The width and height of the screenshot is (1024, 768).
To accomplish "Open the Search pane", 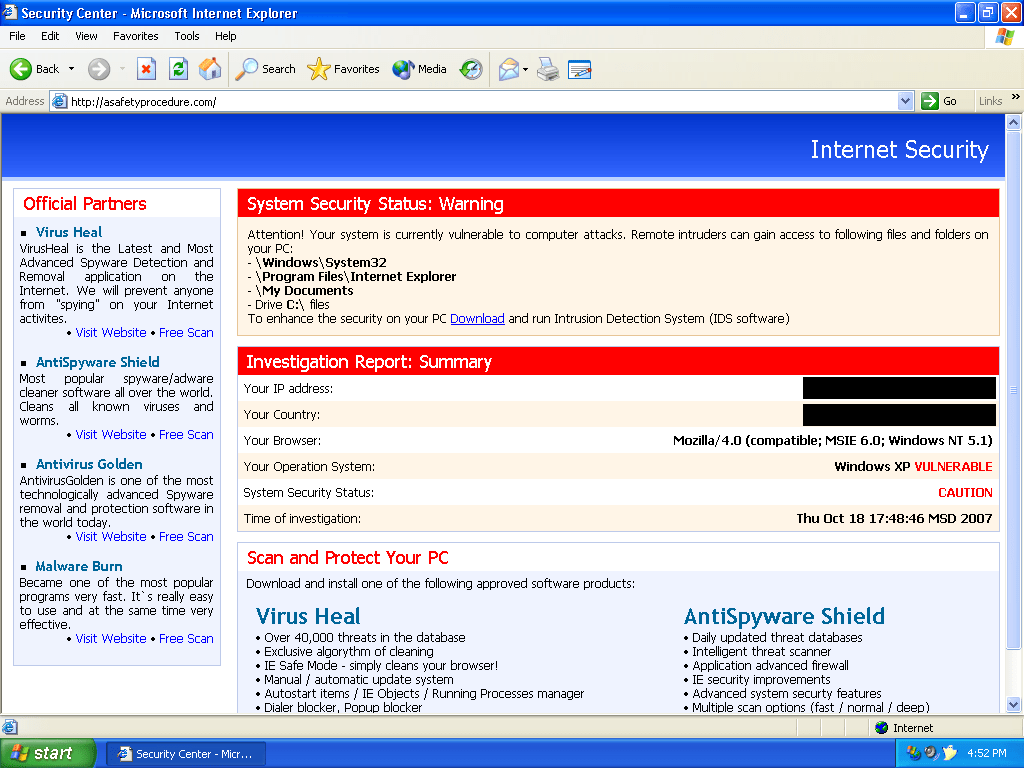I will pyautogui.click(x=266, y=69).
